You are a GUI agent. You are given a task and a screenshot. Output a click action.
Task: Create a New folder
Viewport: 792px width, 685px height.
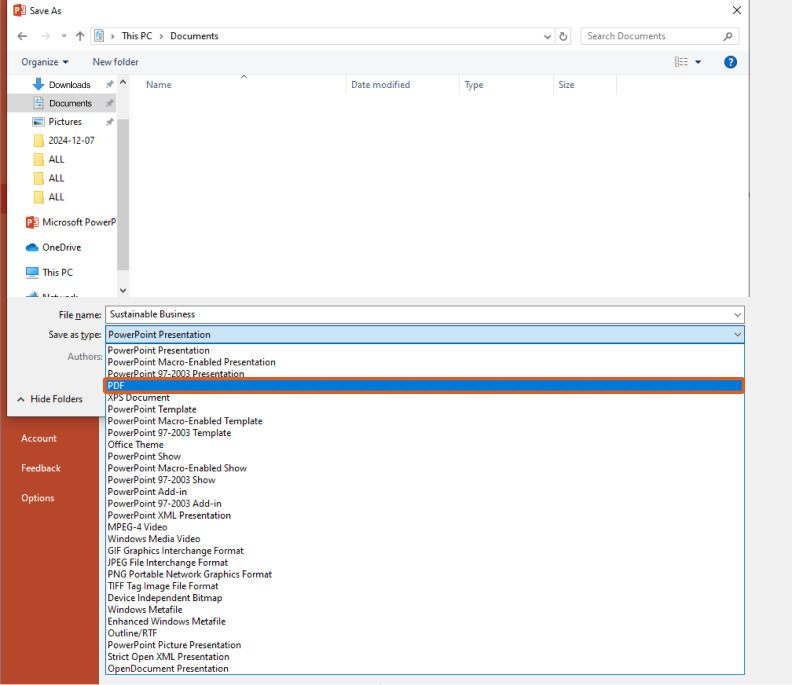click(x=115, y=62)
